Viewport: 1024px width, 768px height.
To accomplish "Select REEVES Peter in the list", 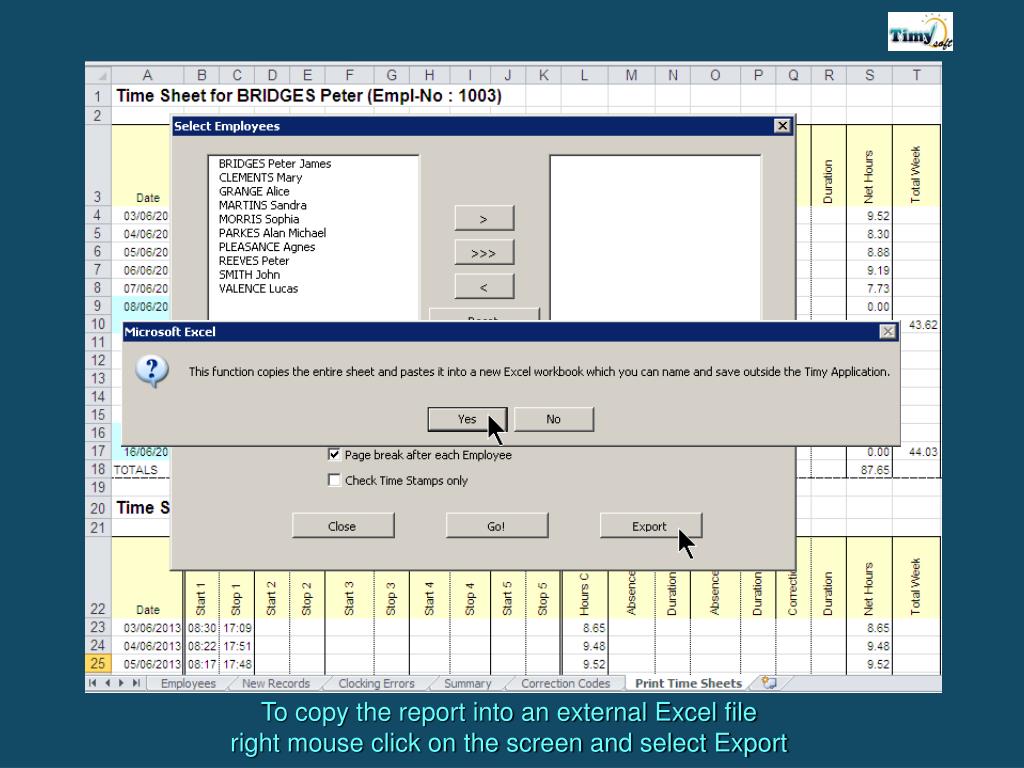I will tap(254, 261).
